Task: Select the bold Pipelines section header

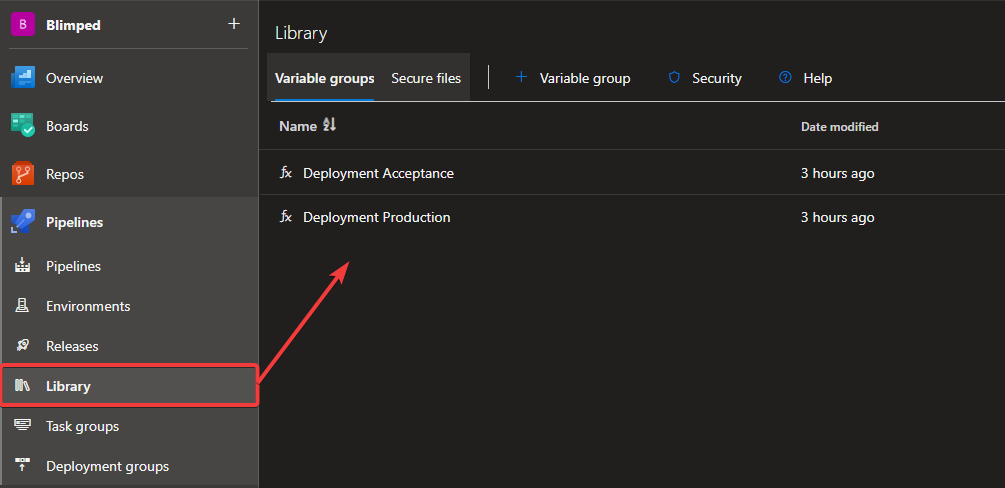Action: [x=74, y=223]
